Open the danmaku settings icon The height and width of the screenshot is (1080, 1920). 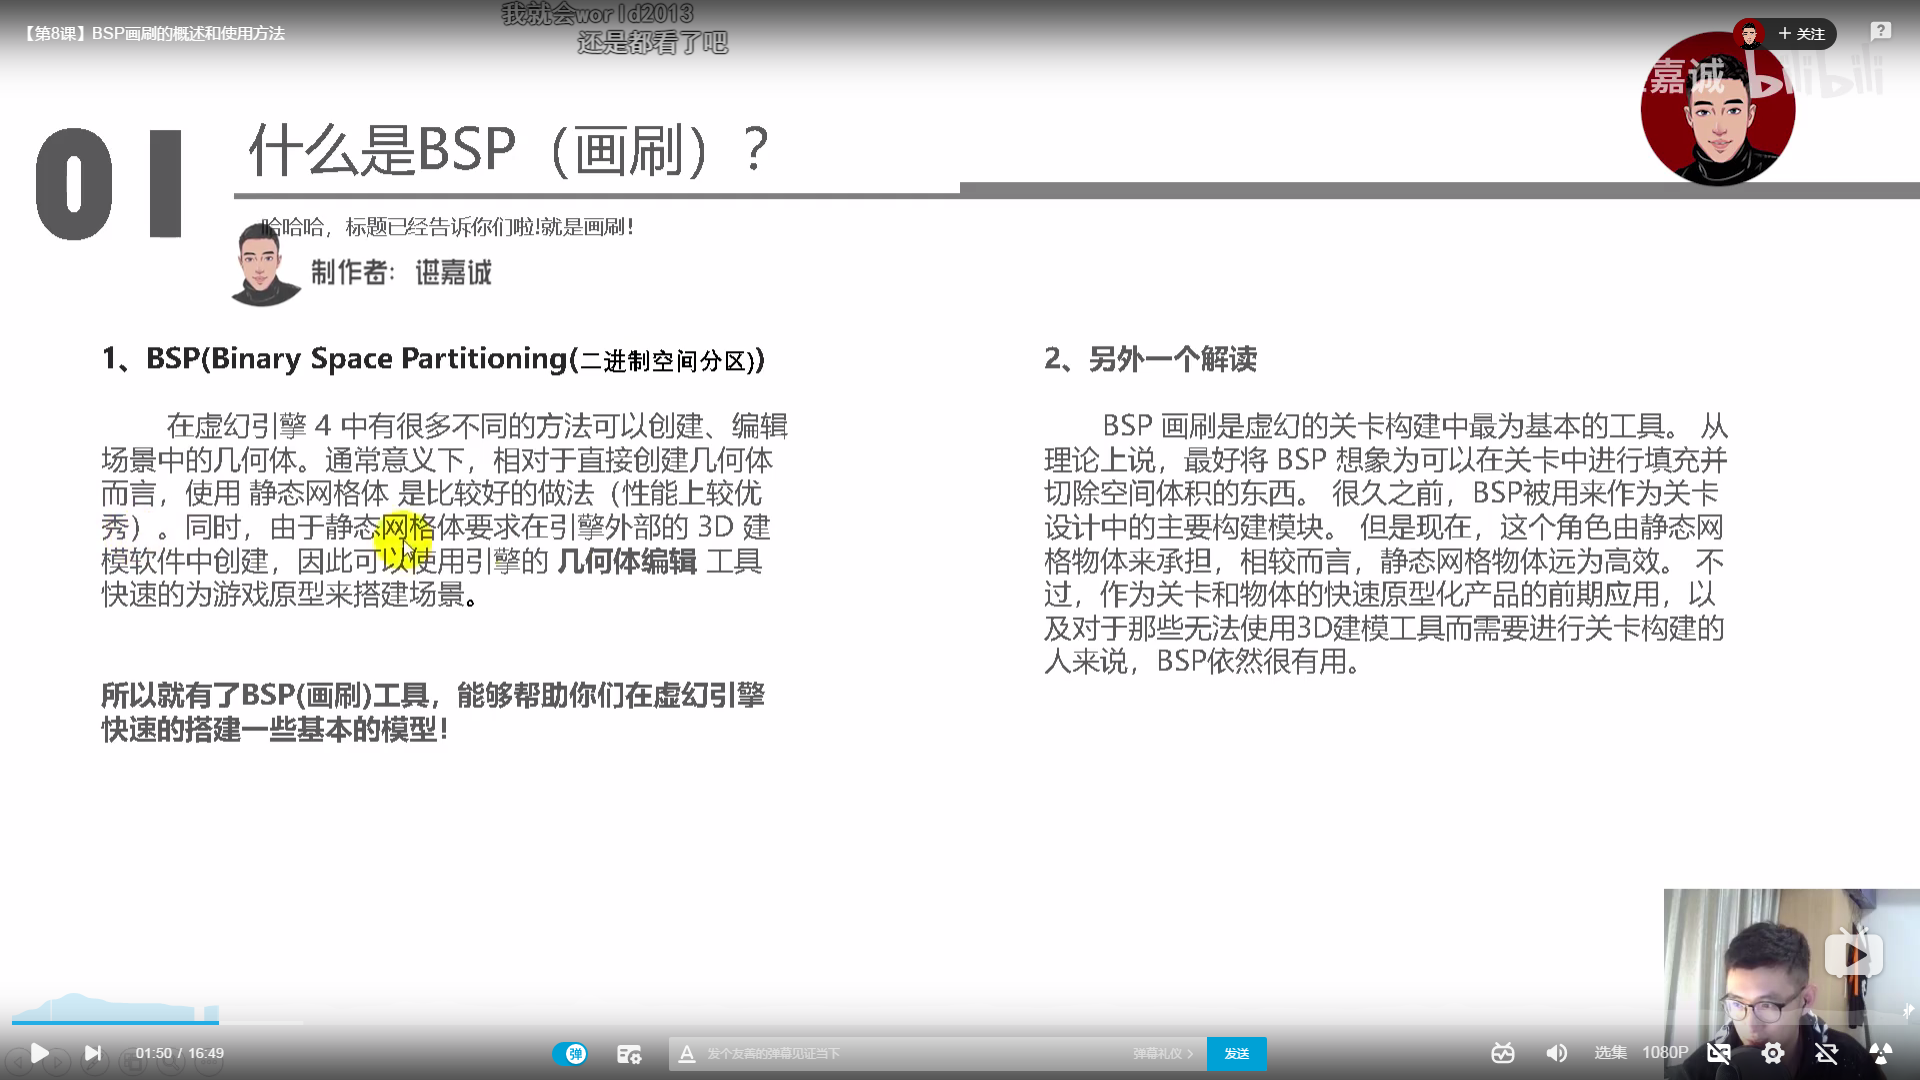point(629,1053)
